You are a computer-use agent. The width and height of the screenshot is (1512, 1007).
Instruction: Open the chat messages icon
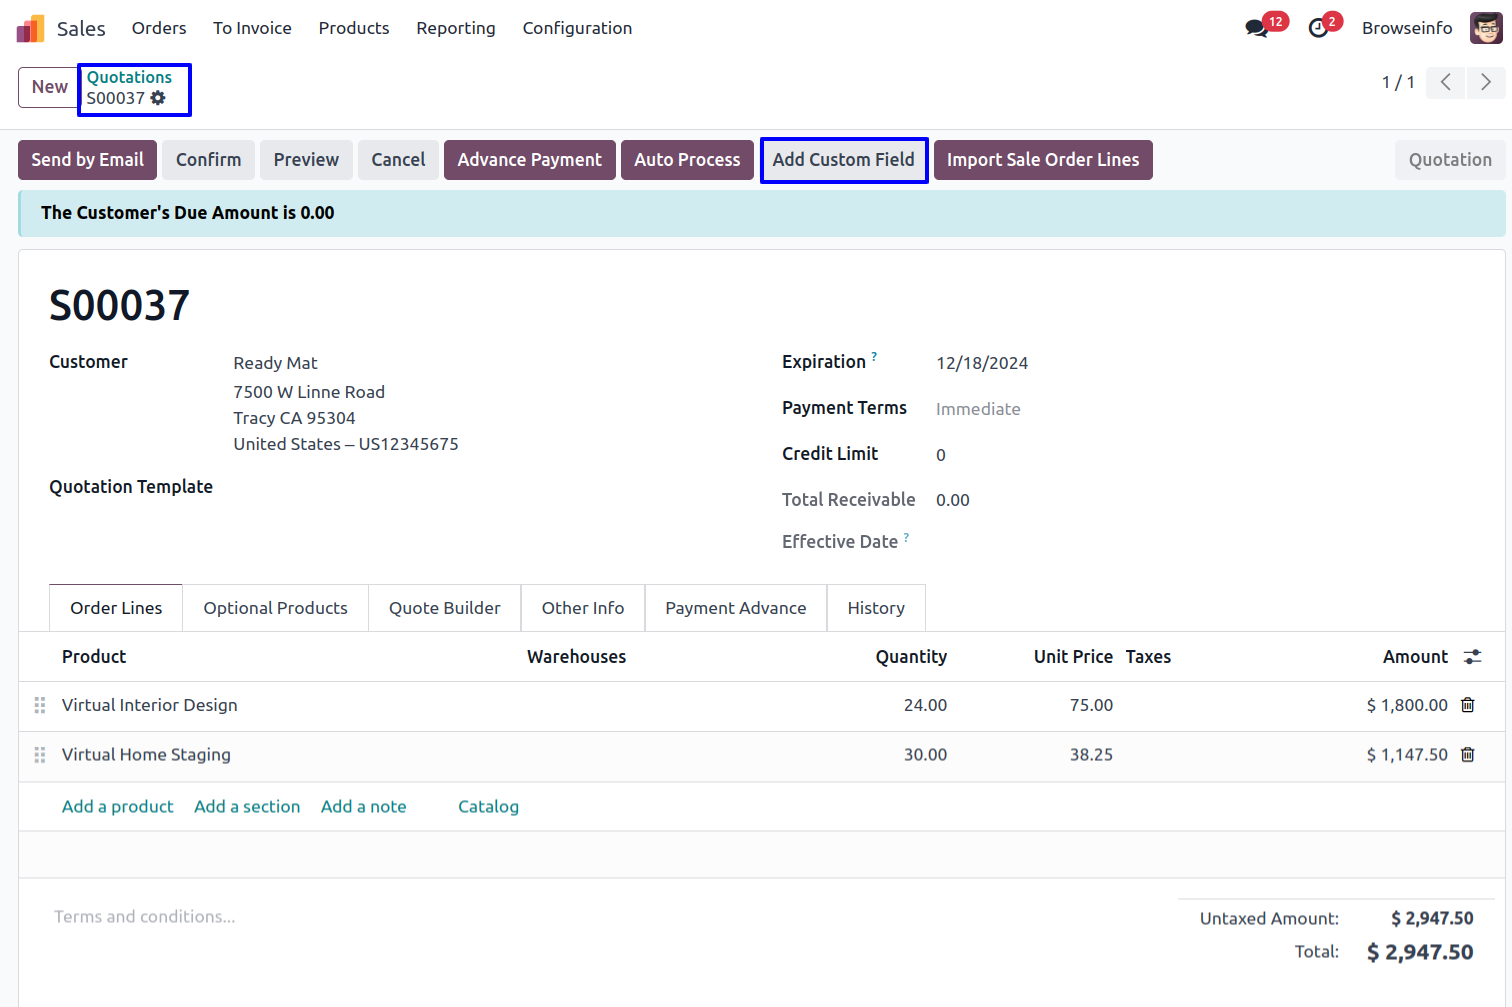click(1256, 29)
